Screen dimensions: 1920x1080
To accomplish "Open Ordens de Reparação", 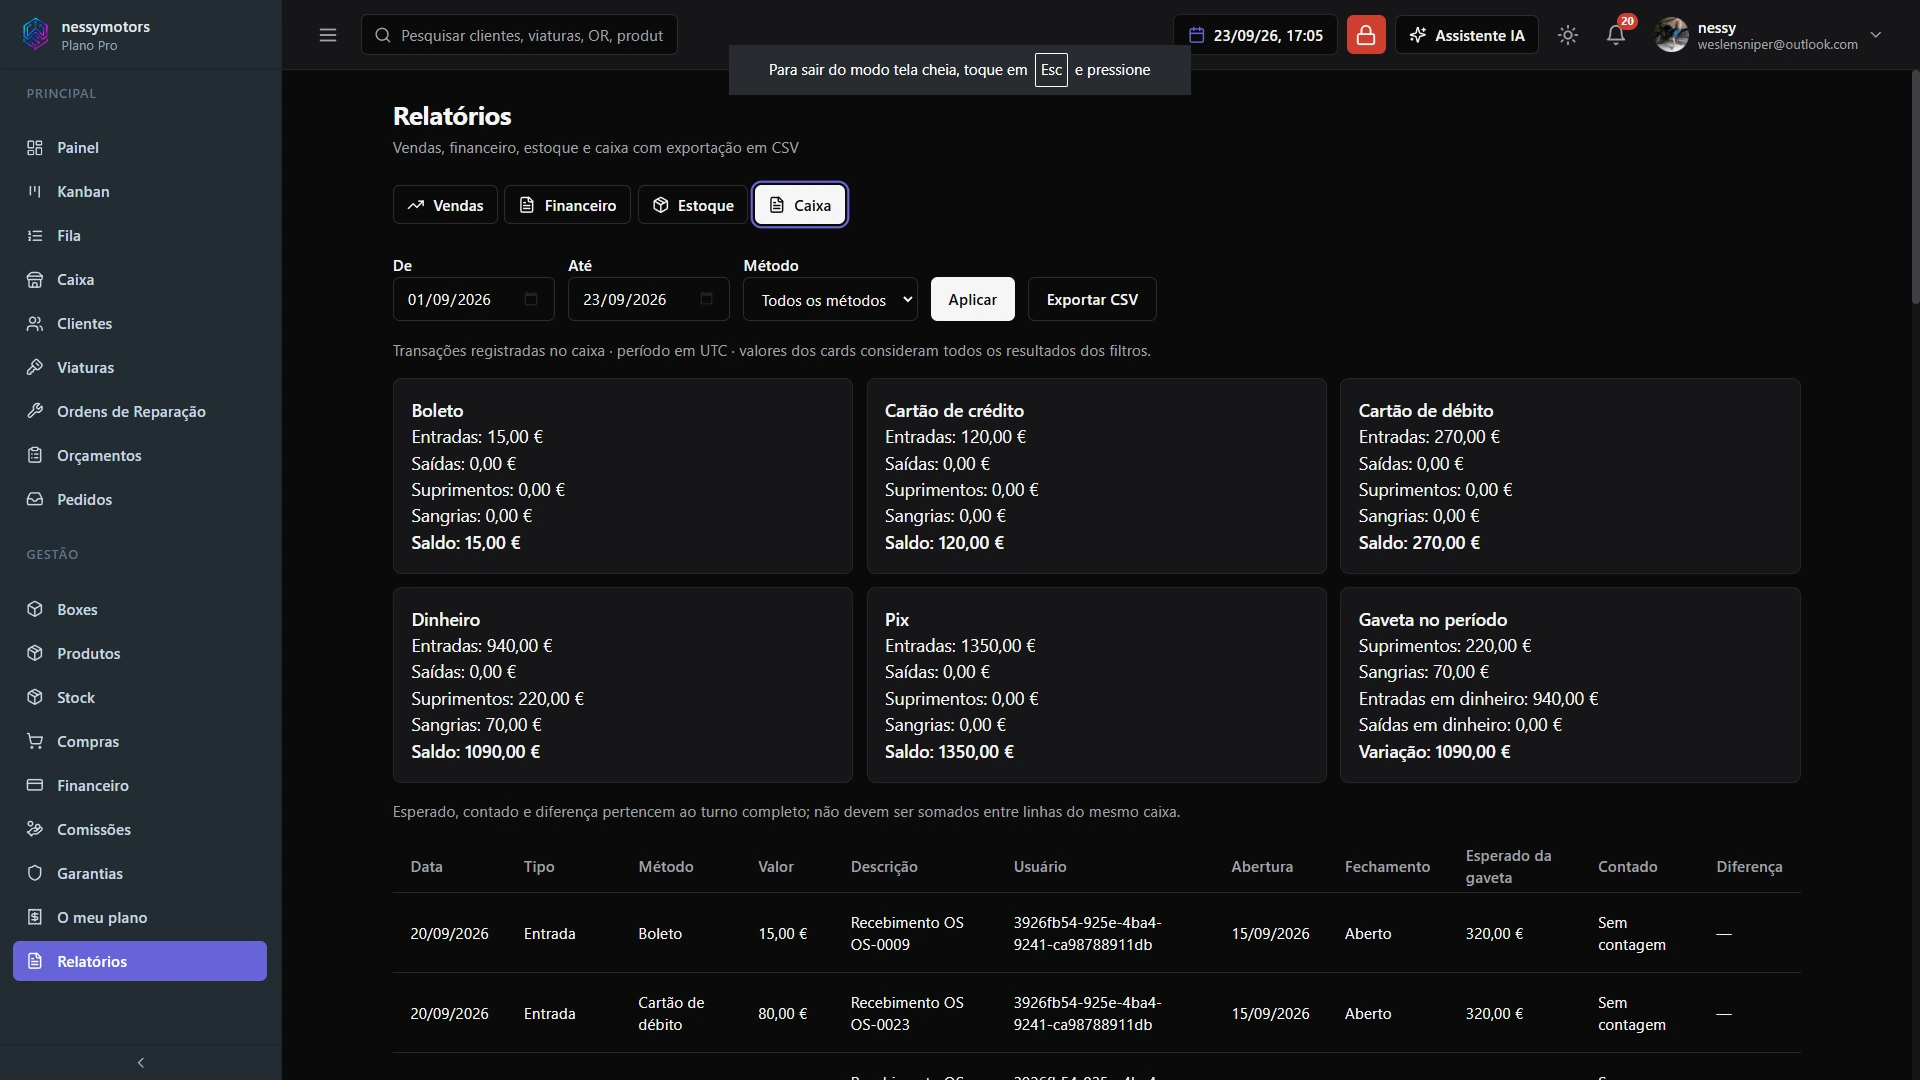I will pyautogui.click(x=140, y=412).
